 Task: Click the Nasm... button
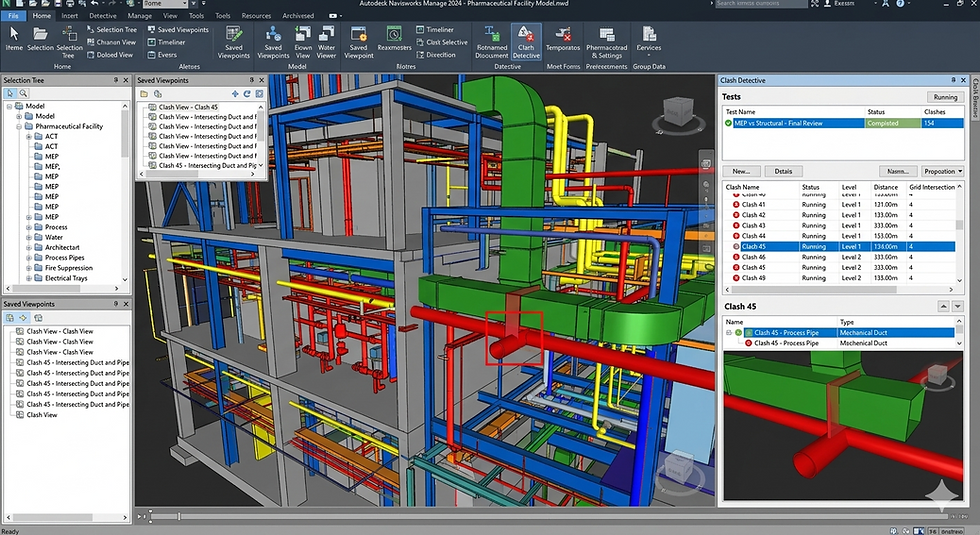point(898,171)
